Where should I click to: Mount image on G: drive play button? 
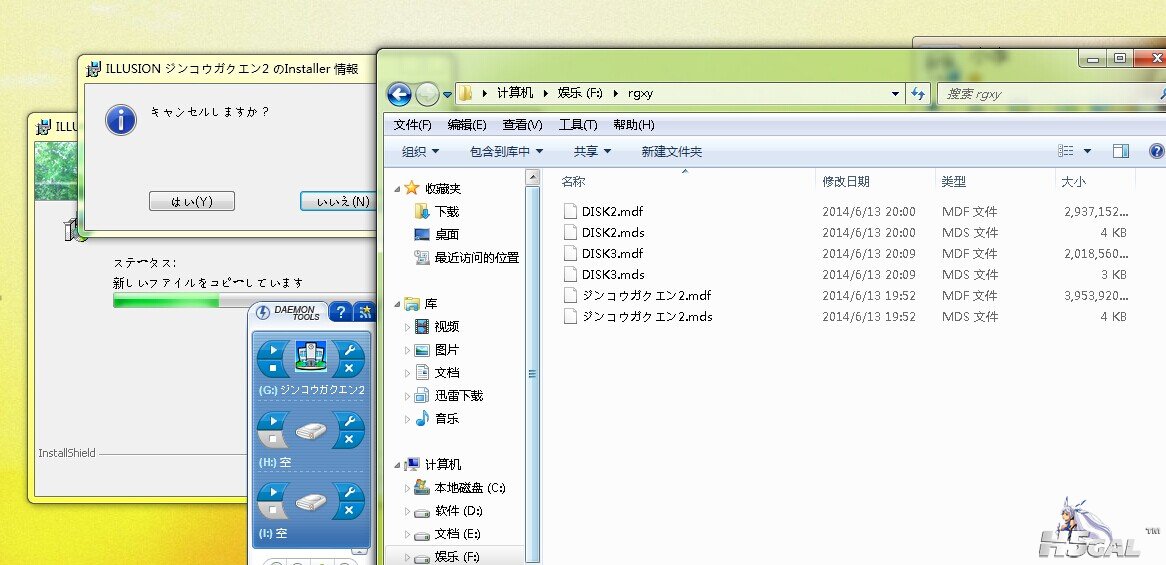pyautogui.click(x=274, y=349)
